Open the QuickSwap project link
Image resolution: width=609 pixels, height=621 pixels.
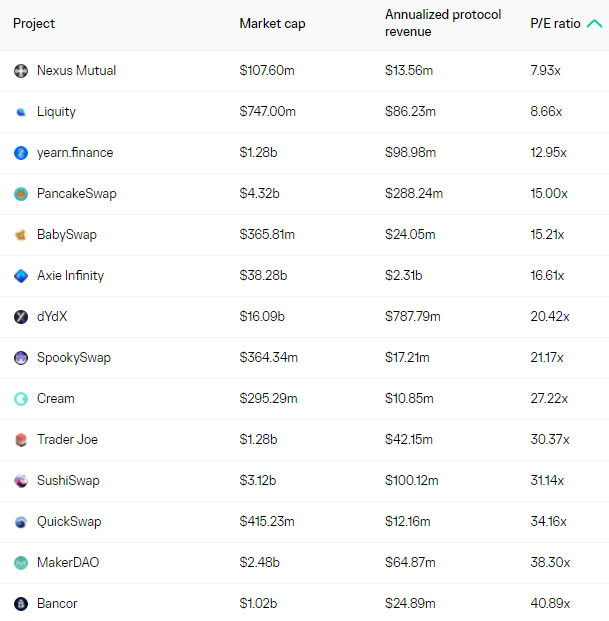pos(69,522)
